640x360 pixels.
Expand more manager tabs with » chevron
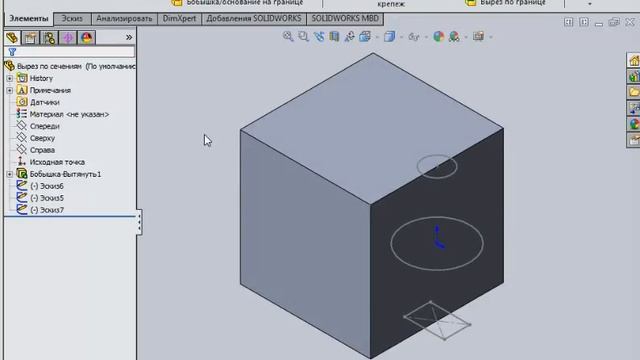pyautogui.click(x=129, y=38)
